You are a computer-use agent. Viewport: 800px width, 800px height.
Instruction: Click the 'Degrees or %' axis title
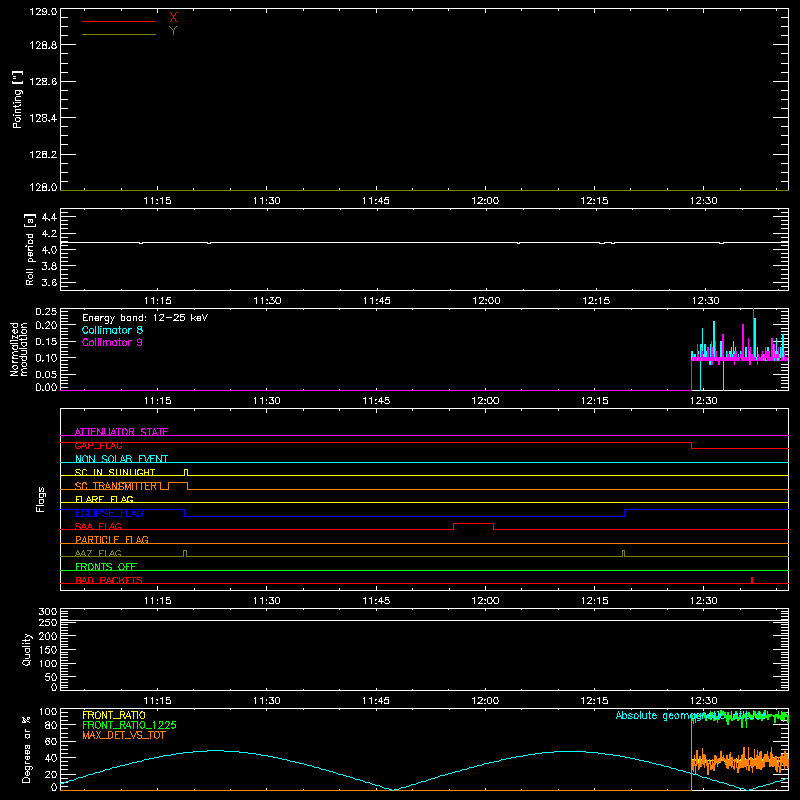pyautogui.click(x=27, y=749)
